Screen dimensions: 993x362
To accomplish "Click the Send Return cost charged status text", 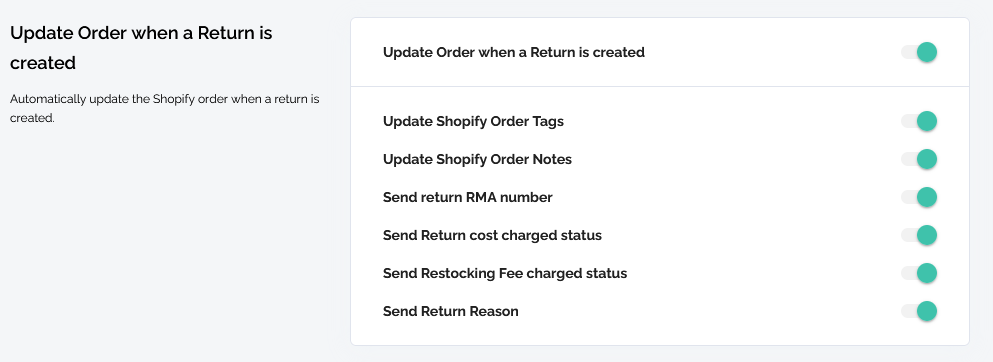I will coord(492,235).
